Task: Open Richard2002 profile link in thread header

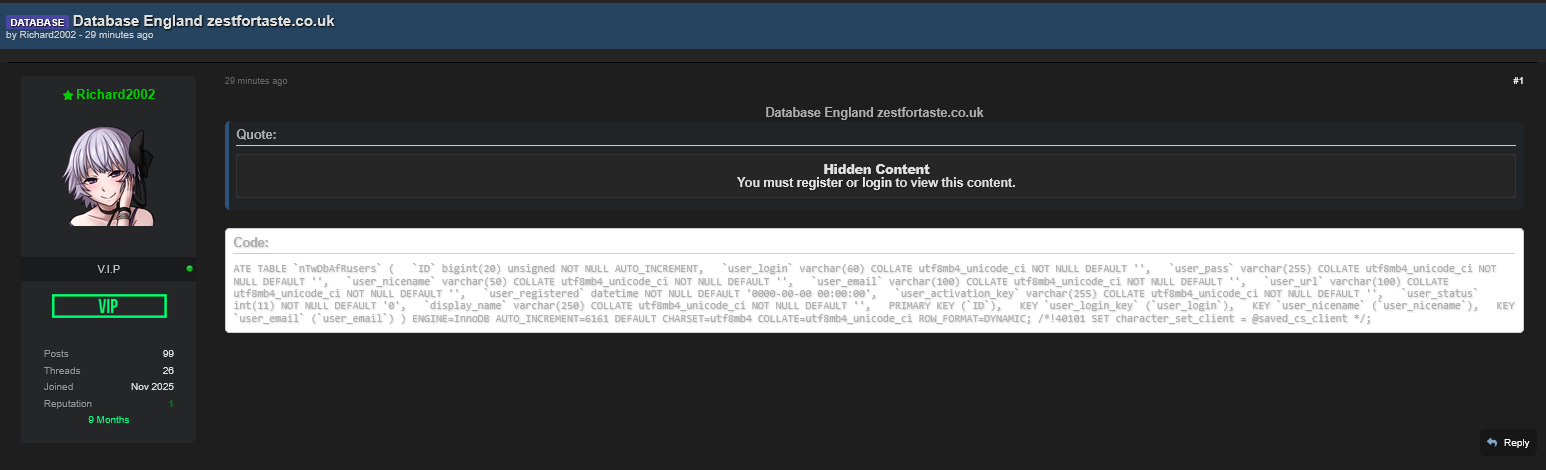Action: [x=50, y=35]
